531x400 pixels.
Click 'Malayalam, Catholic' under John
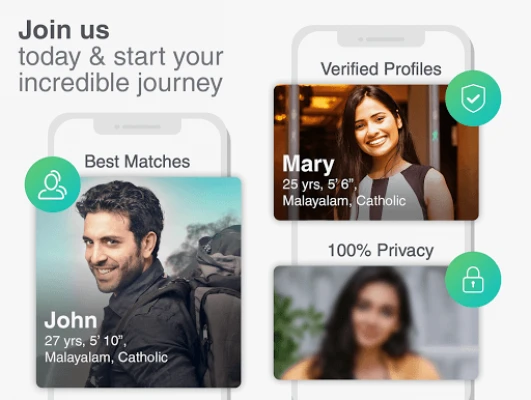pos(106,358)
